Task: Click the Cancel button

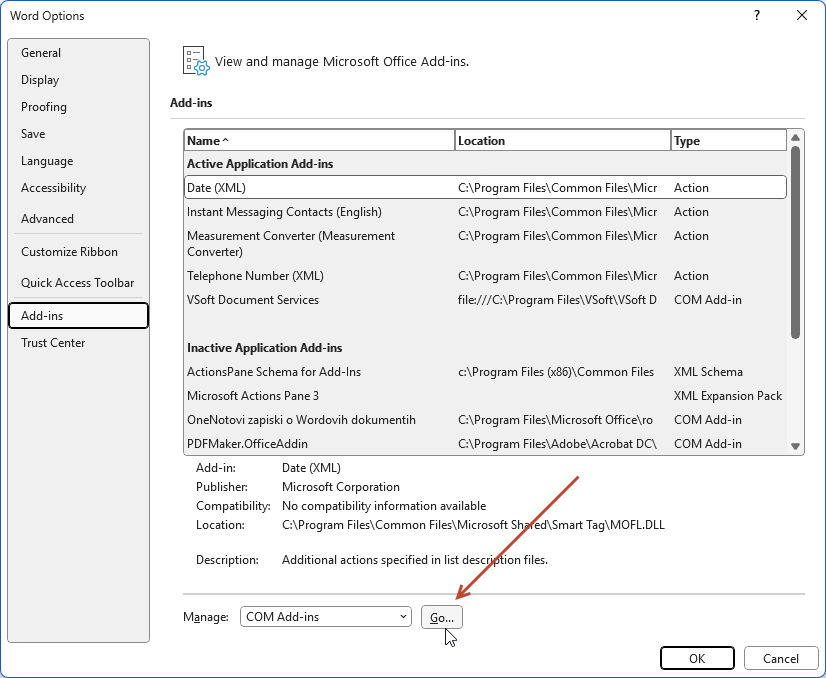Action: tap(781, 659)
